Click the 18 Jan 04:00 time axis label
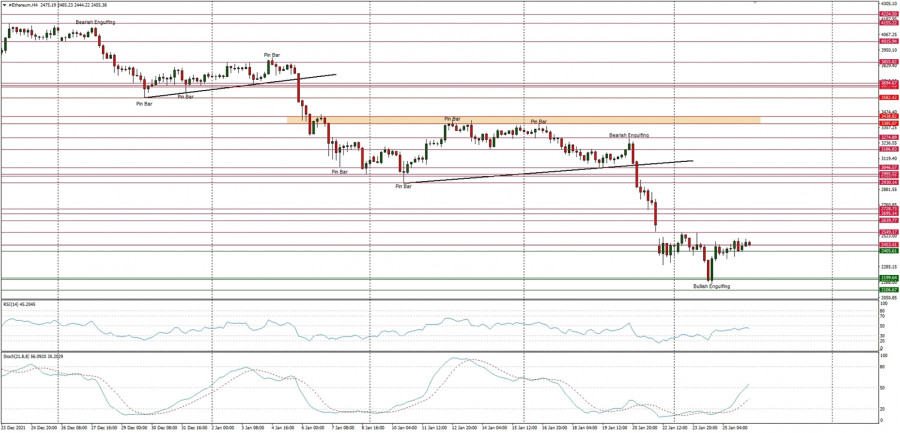The image size is (900, 433). point(587,428)
